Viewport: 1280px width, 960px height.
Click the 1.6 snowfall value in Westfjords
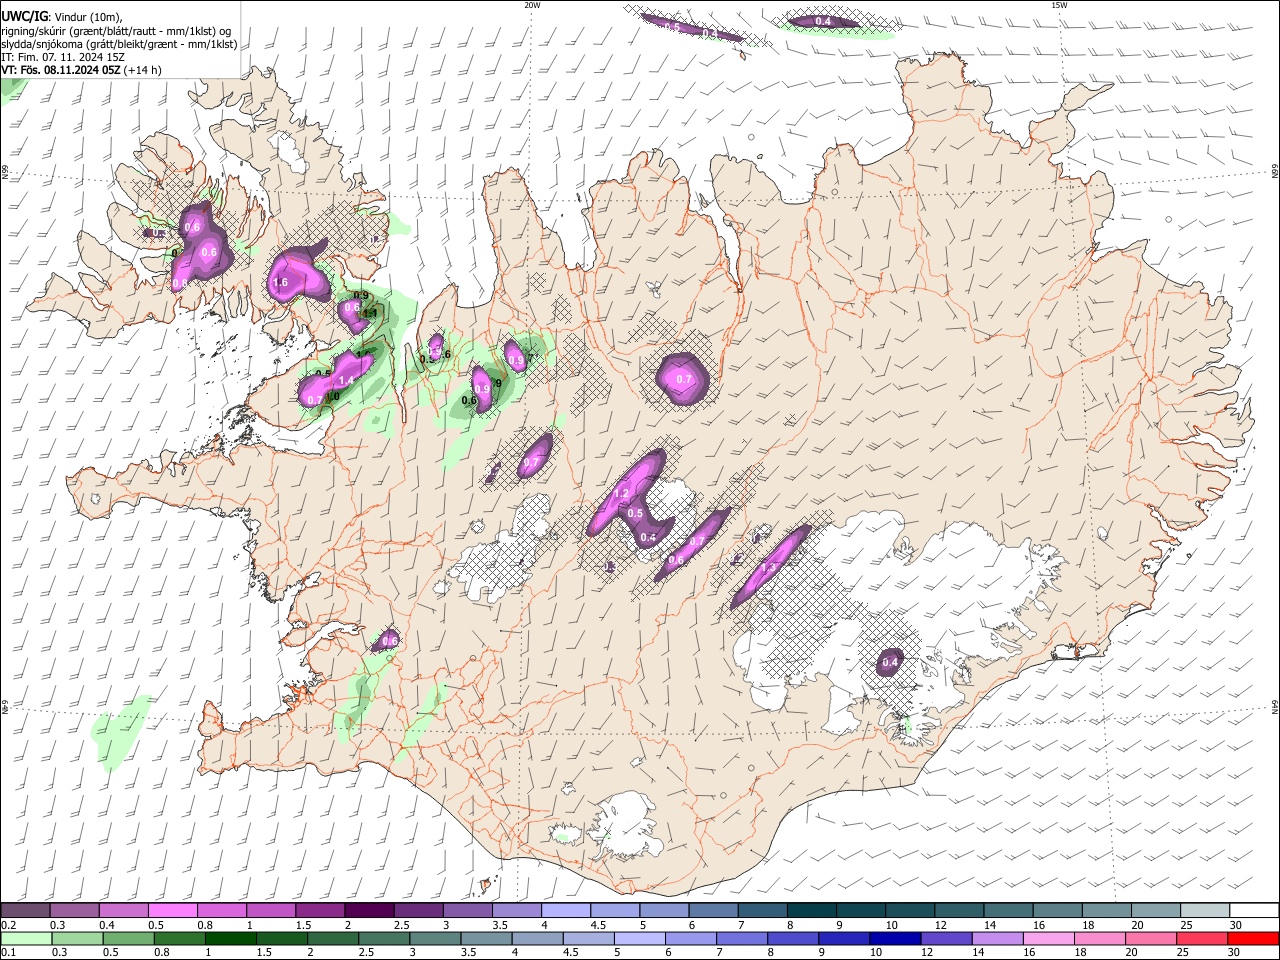pos(281,283)
